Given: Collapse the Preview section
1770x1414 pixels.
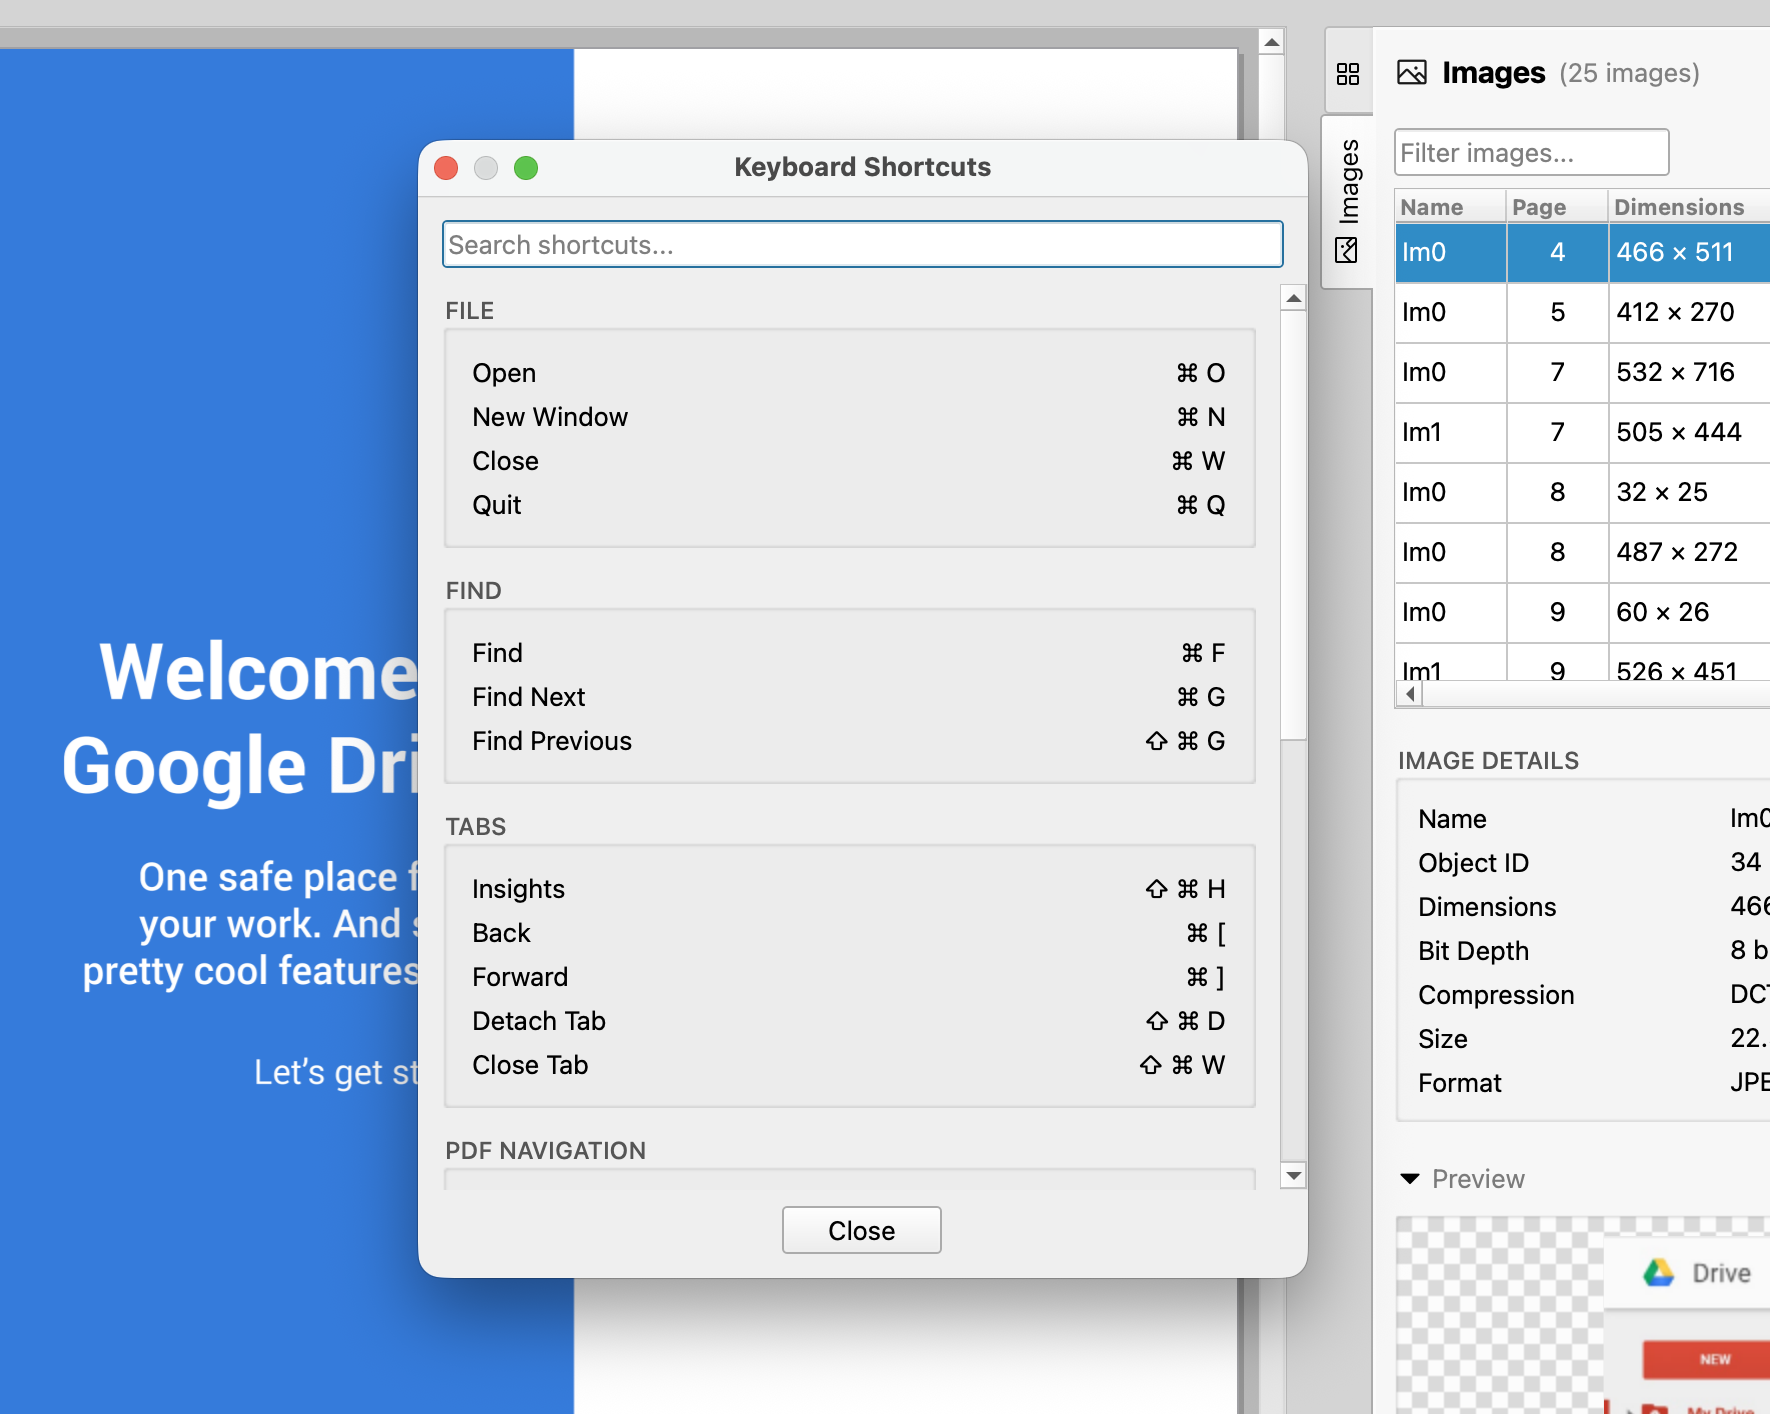Looking at the screenshot, I should click(x=1410, y=1179).
